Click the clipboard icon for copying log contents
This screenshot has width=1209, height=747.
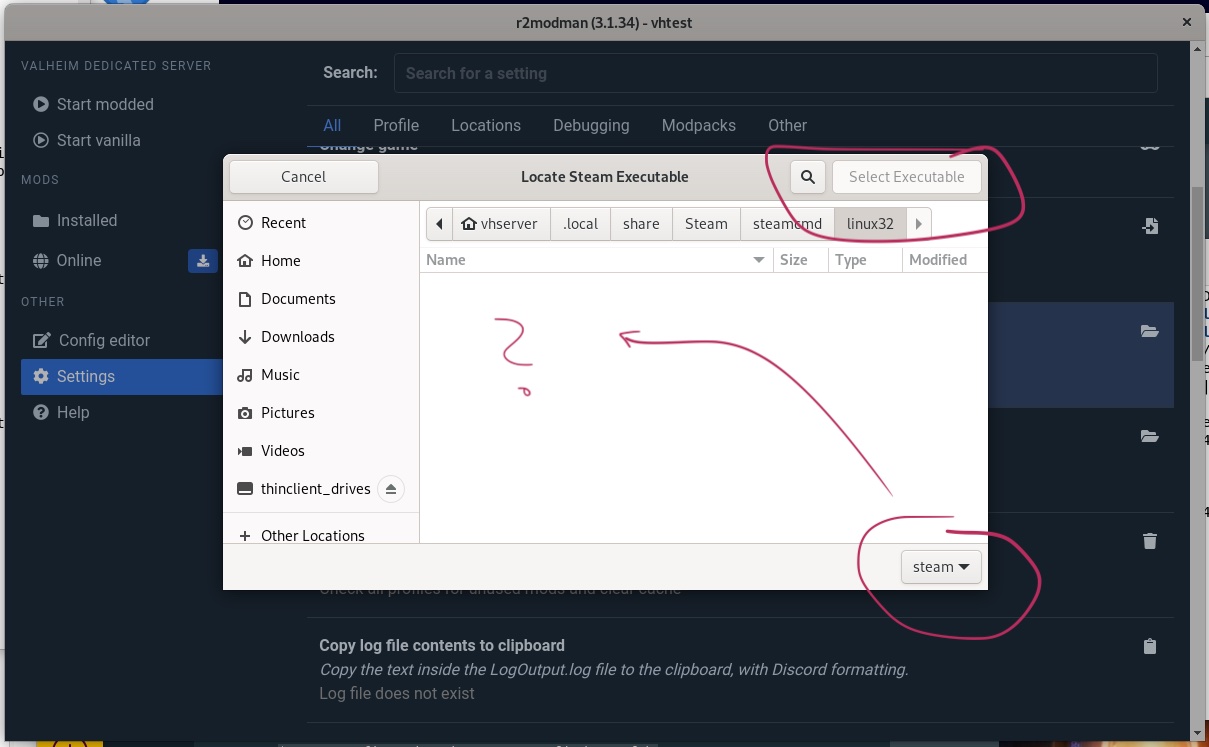pos(1149,646)
